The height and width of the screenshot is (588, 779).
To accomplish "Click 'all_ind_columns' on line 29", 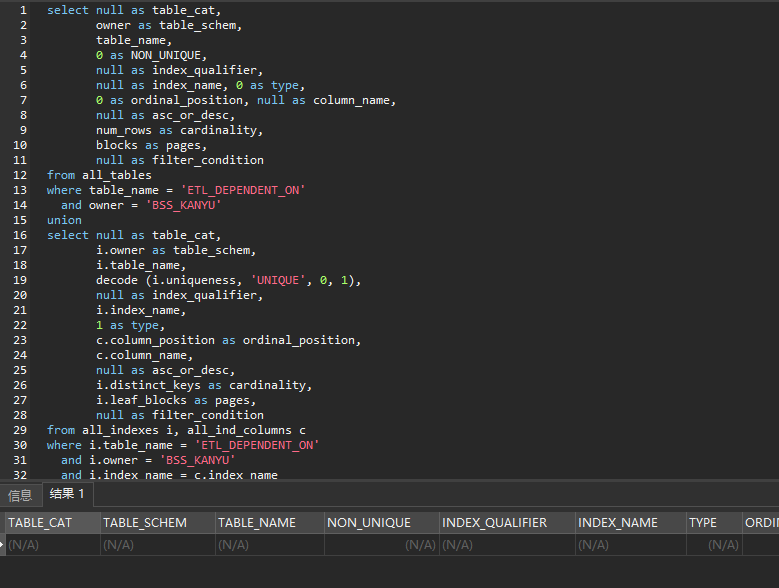I will (x=239, y=430).
